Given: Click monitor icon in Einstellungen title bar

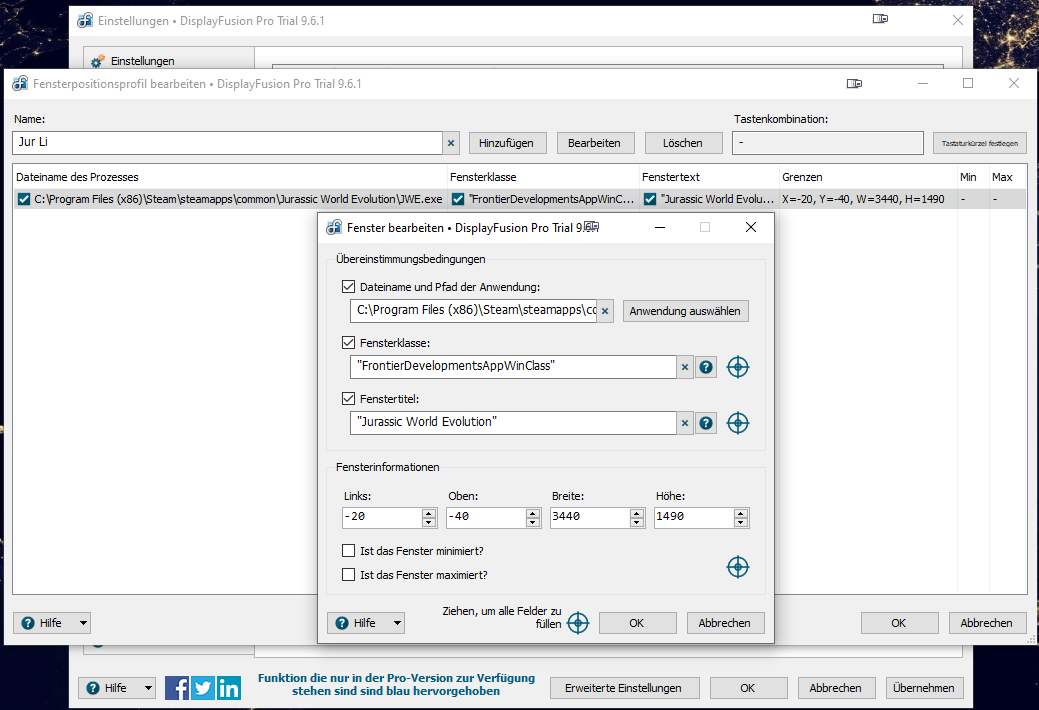Looking at the screenshot, I should click(x=881, y=19).
